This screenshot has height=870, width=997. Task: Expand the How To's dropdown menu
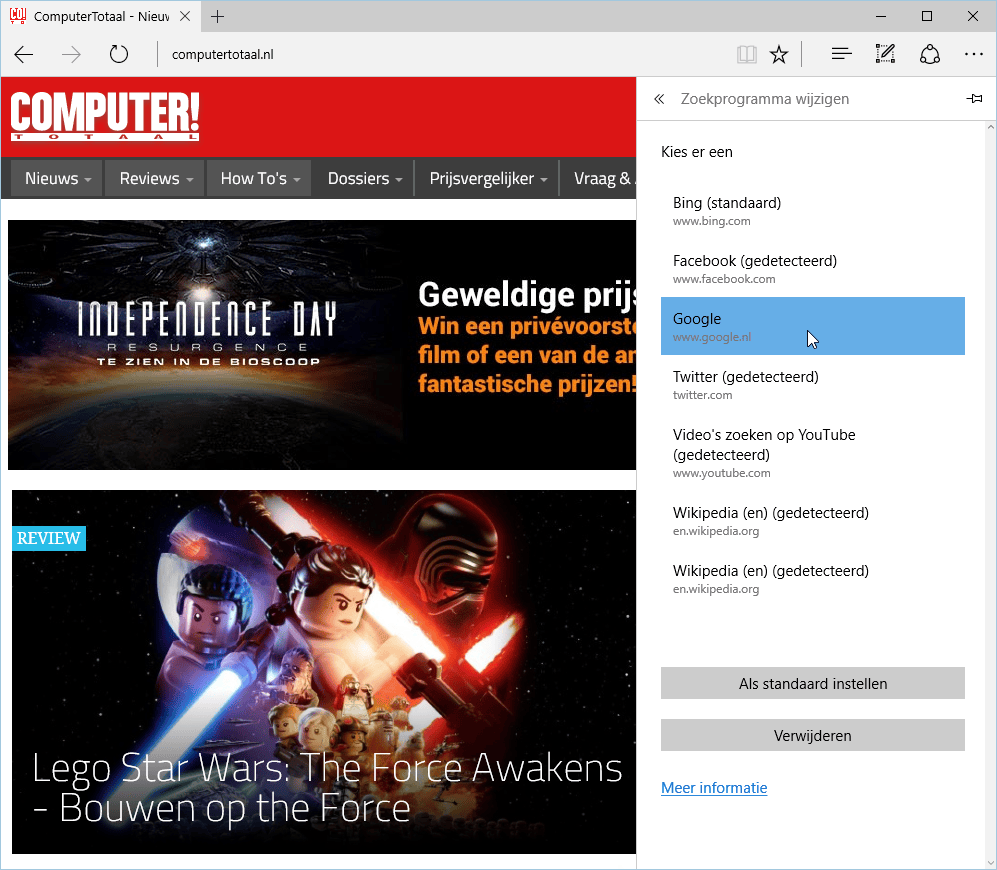(259, 179)
